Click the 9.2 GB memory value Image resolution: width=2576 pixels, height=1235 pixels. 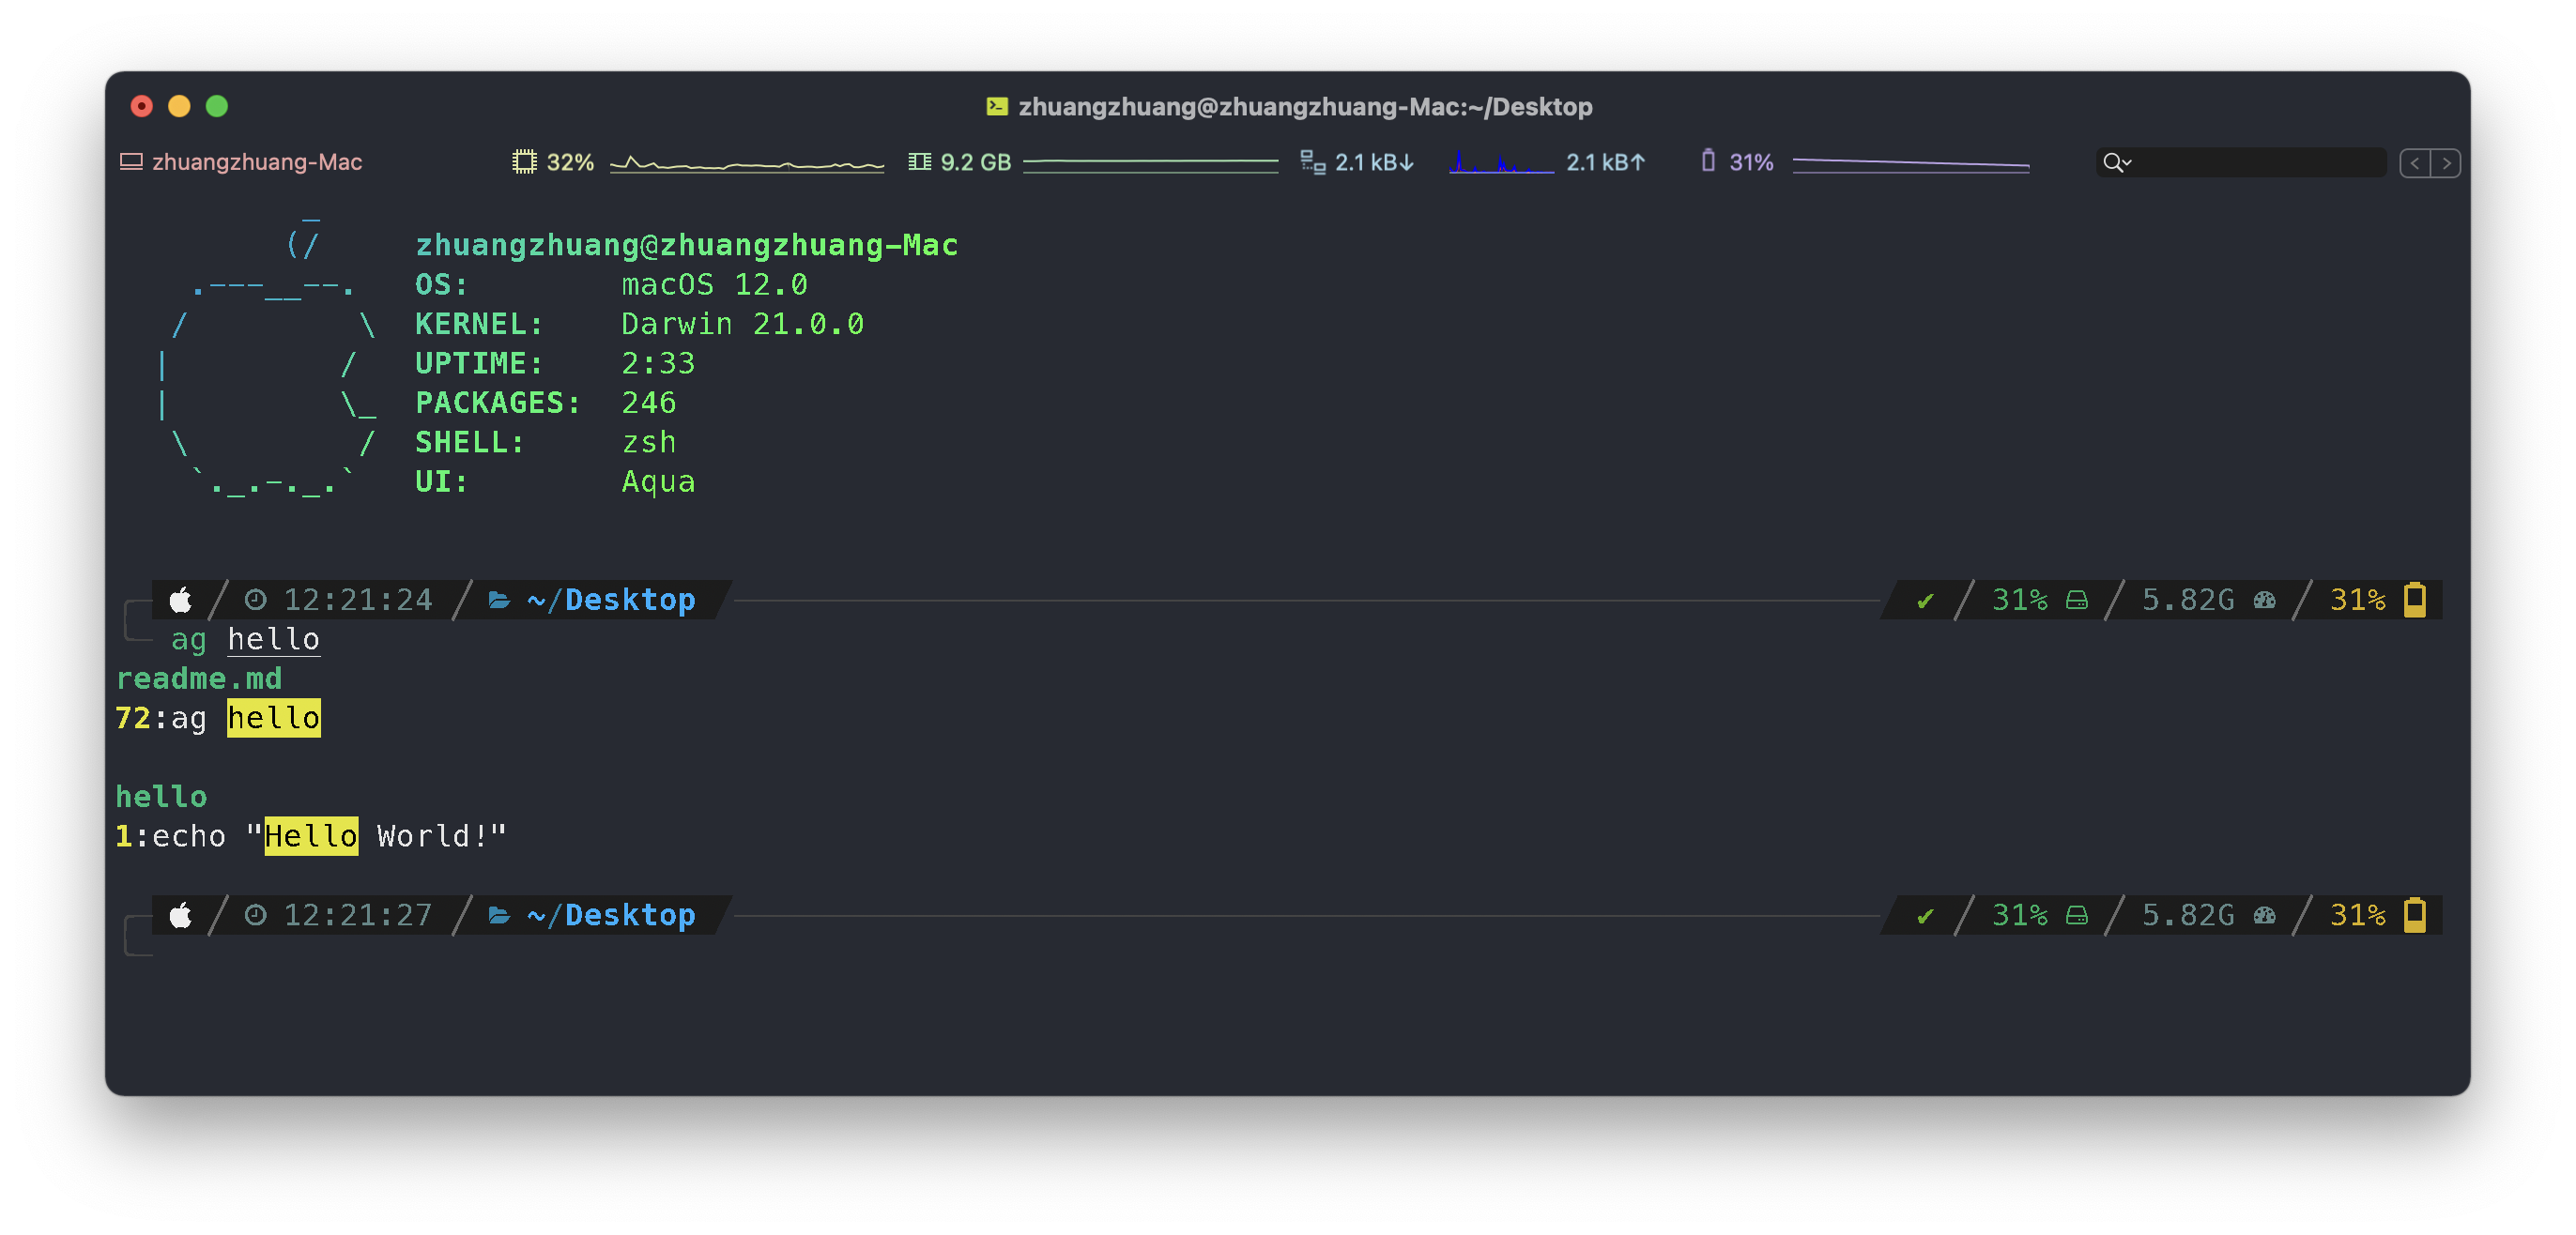[x=975, y=162]
